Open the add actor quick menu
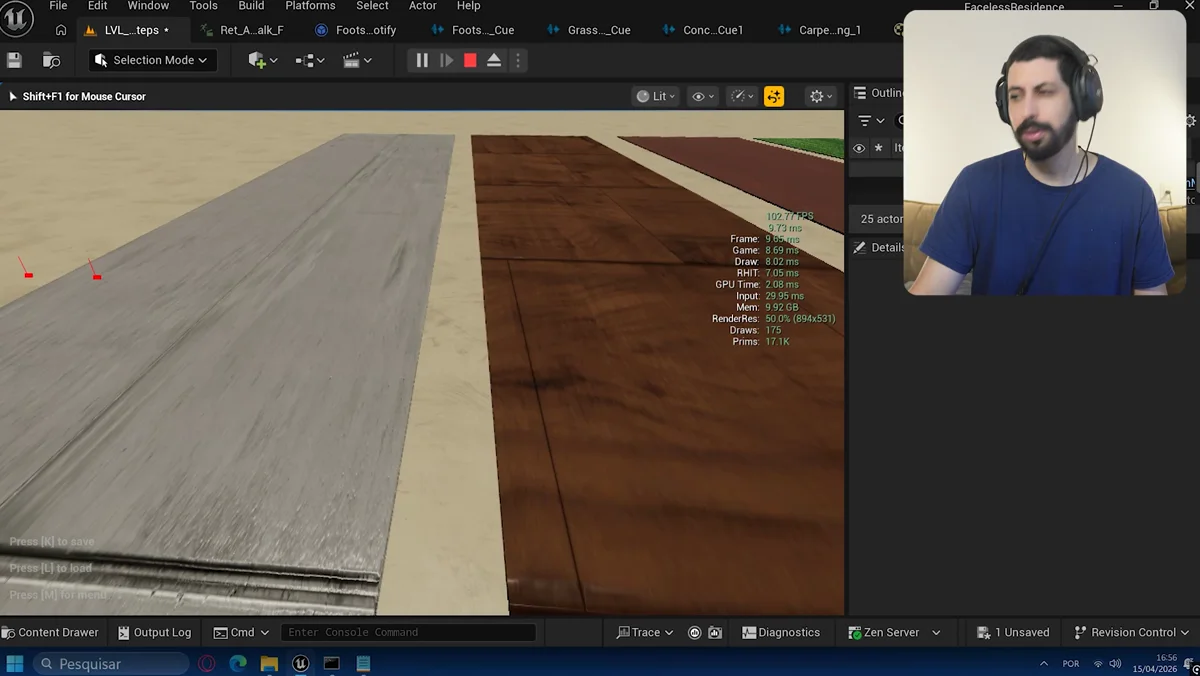1200x676 pixels. tap(262, 61)
